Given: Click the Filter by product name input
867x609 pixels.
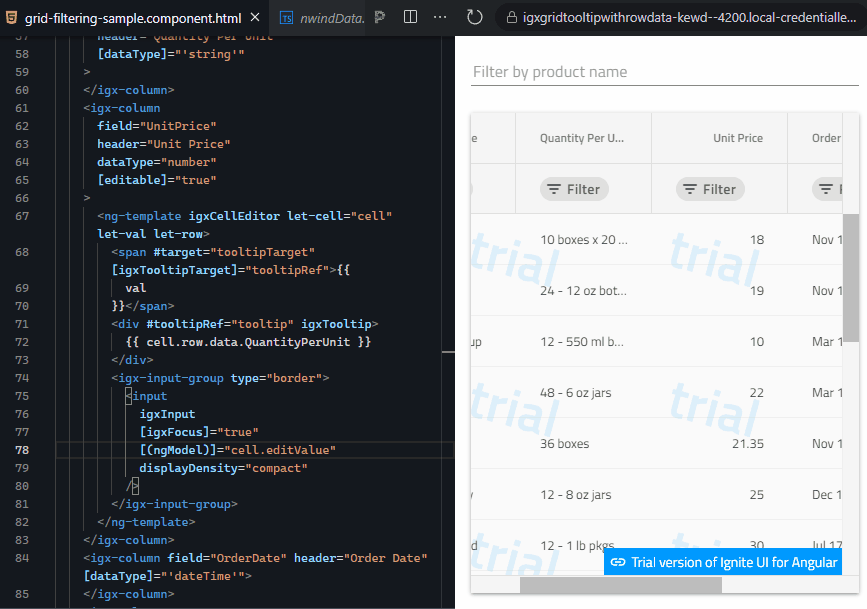Looking at the screenshot, I should (x=664, y=72).
